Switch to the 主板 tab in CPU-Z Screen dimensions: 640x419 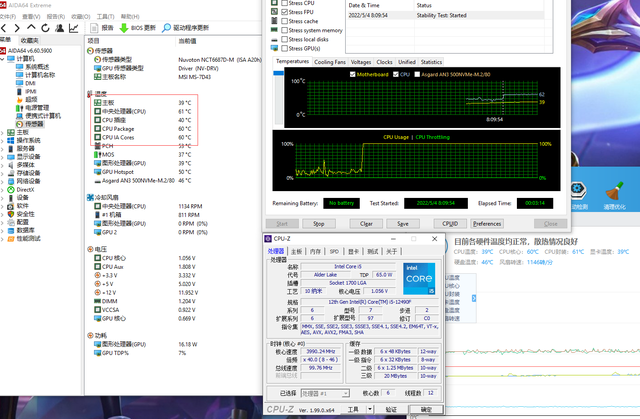click(x=296, y=251)
